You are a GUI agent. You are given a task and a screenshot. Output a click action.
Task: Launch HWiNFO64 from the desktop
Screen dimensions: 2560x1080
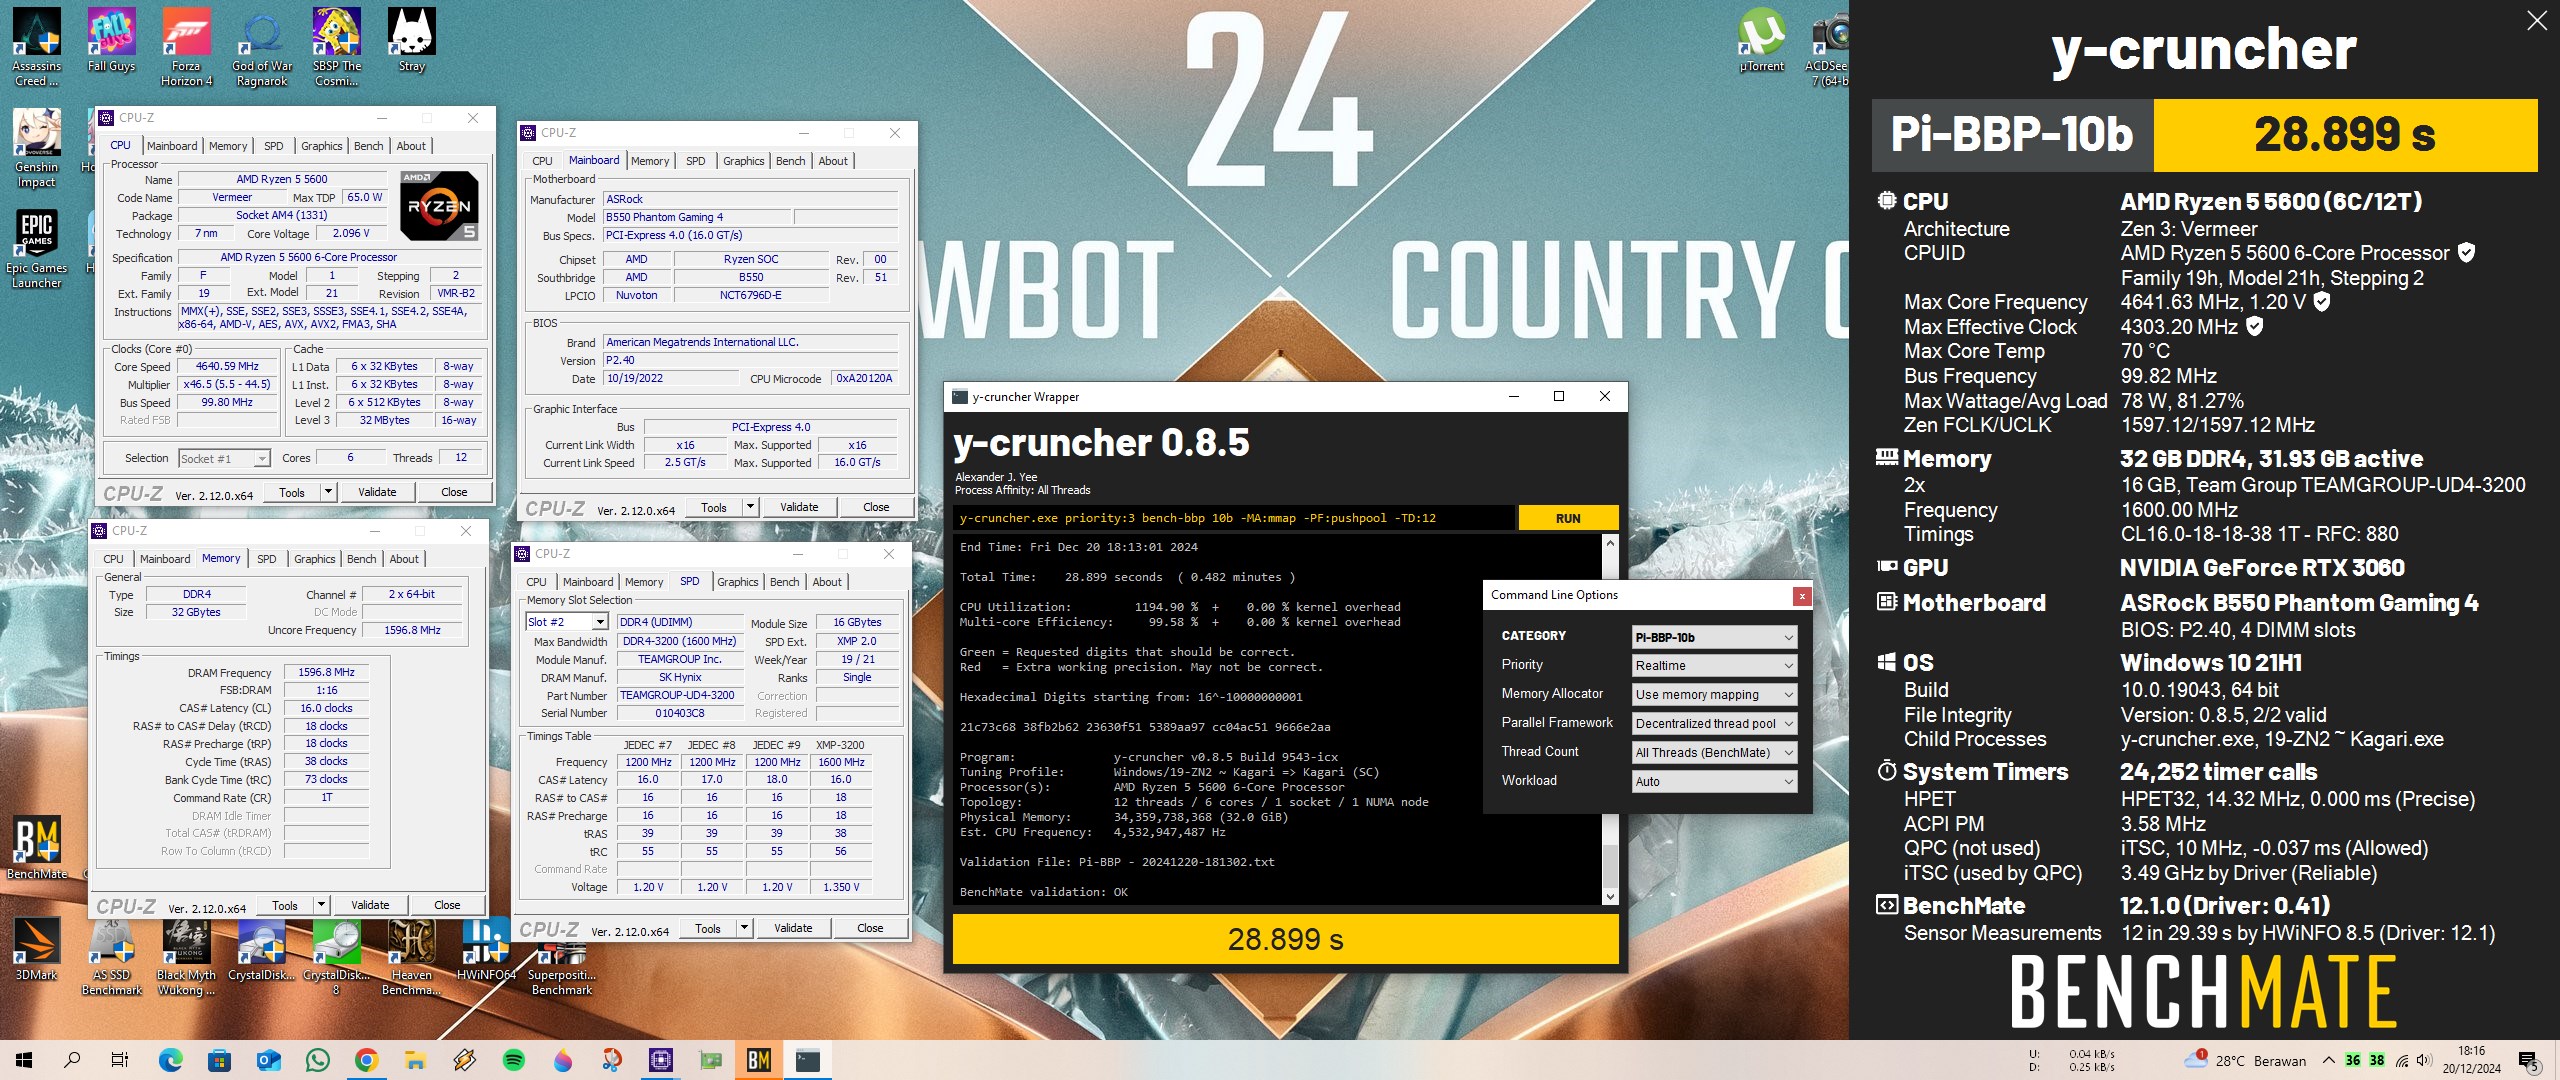pyautogui.click(x=486, y=950)
